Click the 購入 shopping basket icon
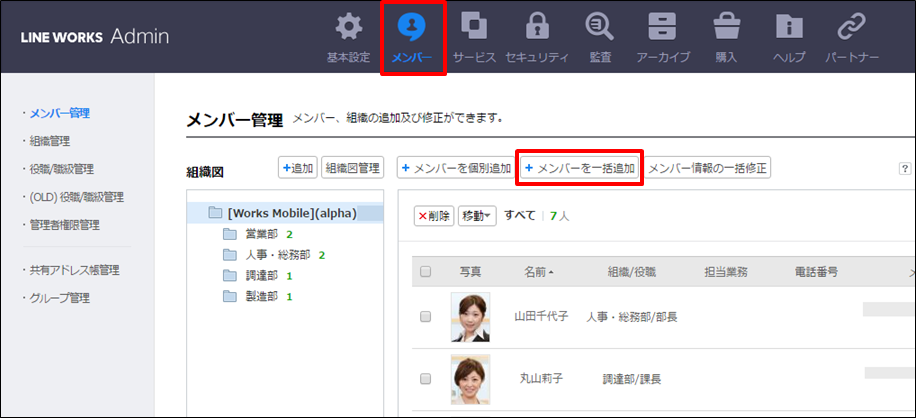 [726, 27]
